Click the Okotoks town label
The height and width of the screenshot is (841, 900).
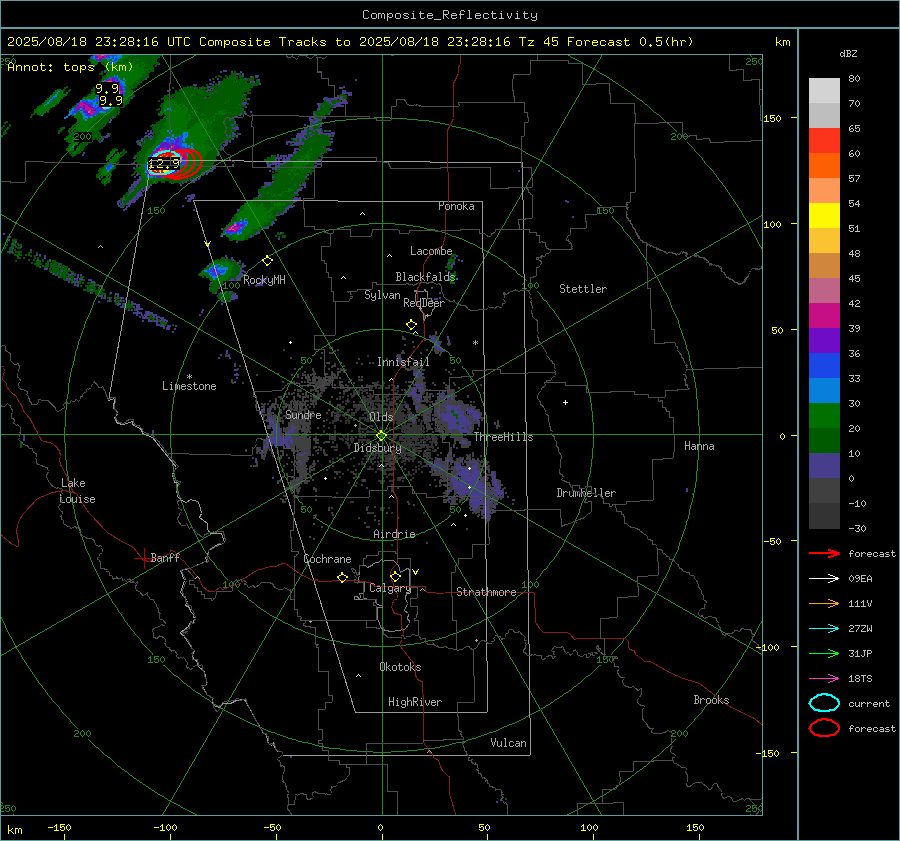point(400,667)
